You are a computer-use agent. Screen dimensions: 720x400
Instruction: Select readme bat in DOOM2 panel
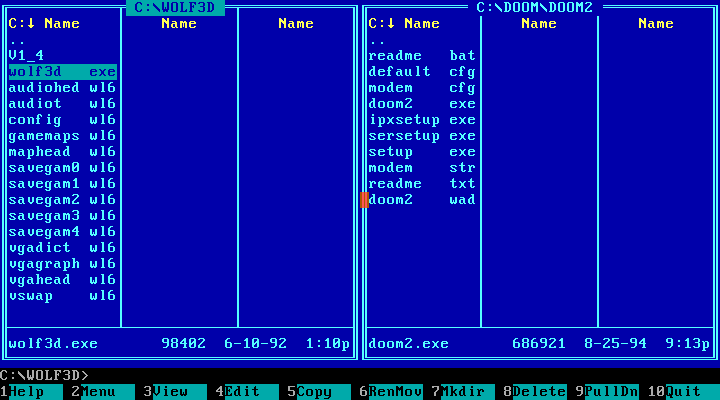[422, 56]
